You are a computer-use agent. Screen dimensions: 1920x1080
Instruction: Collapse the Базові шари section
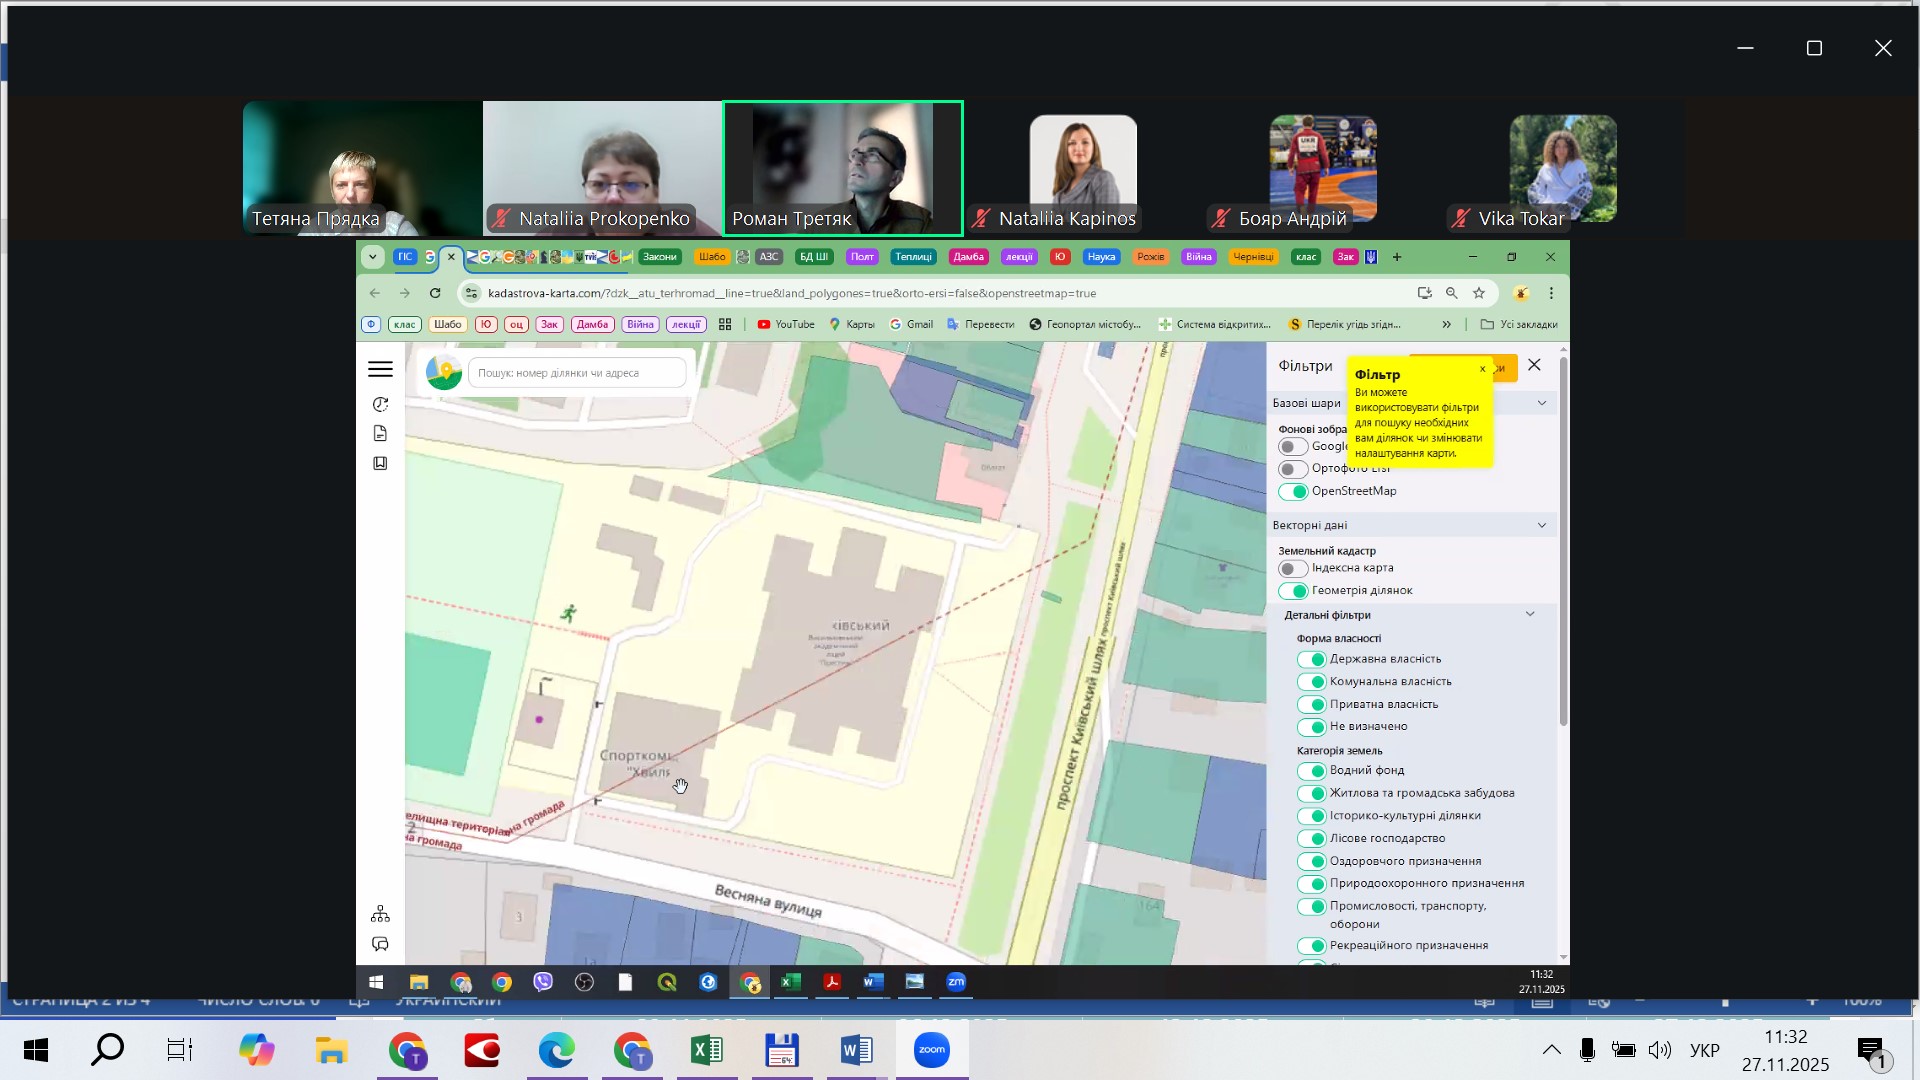(1541, 403)
